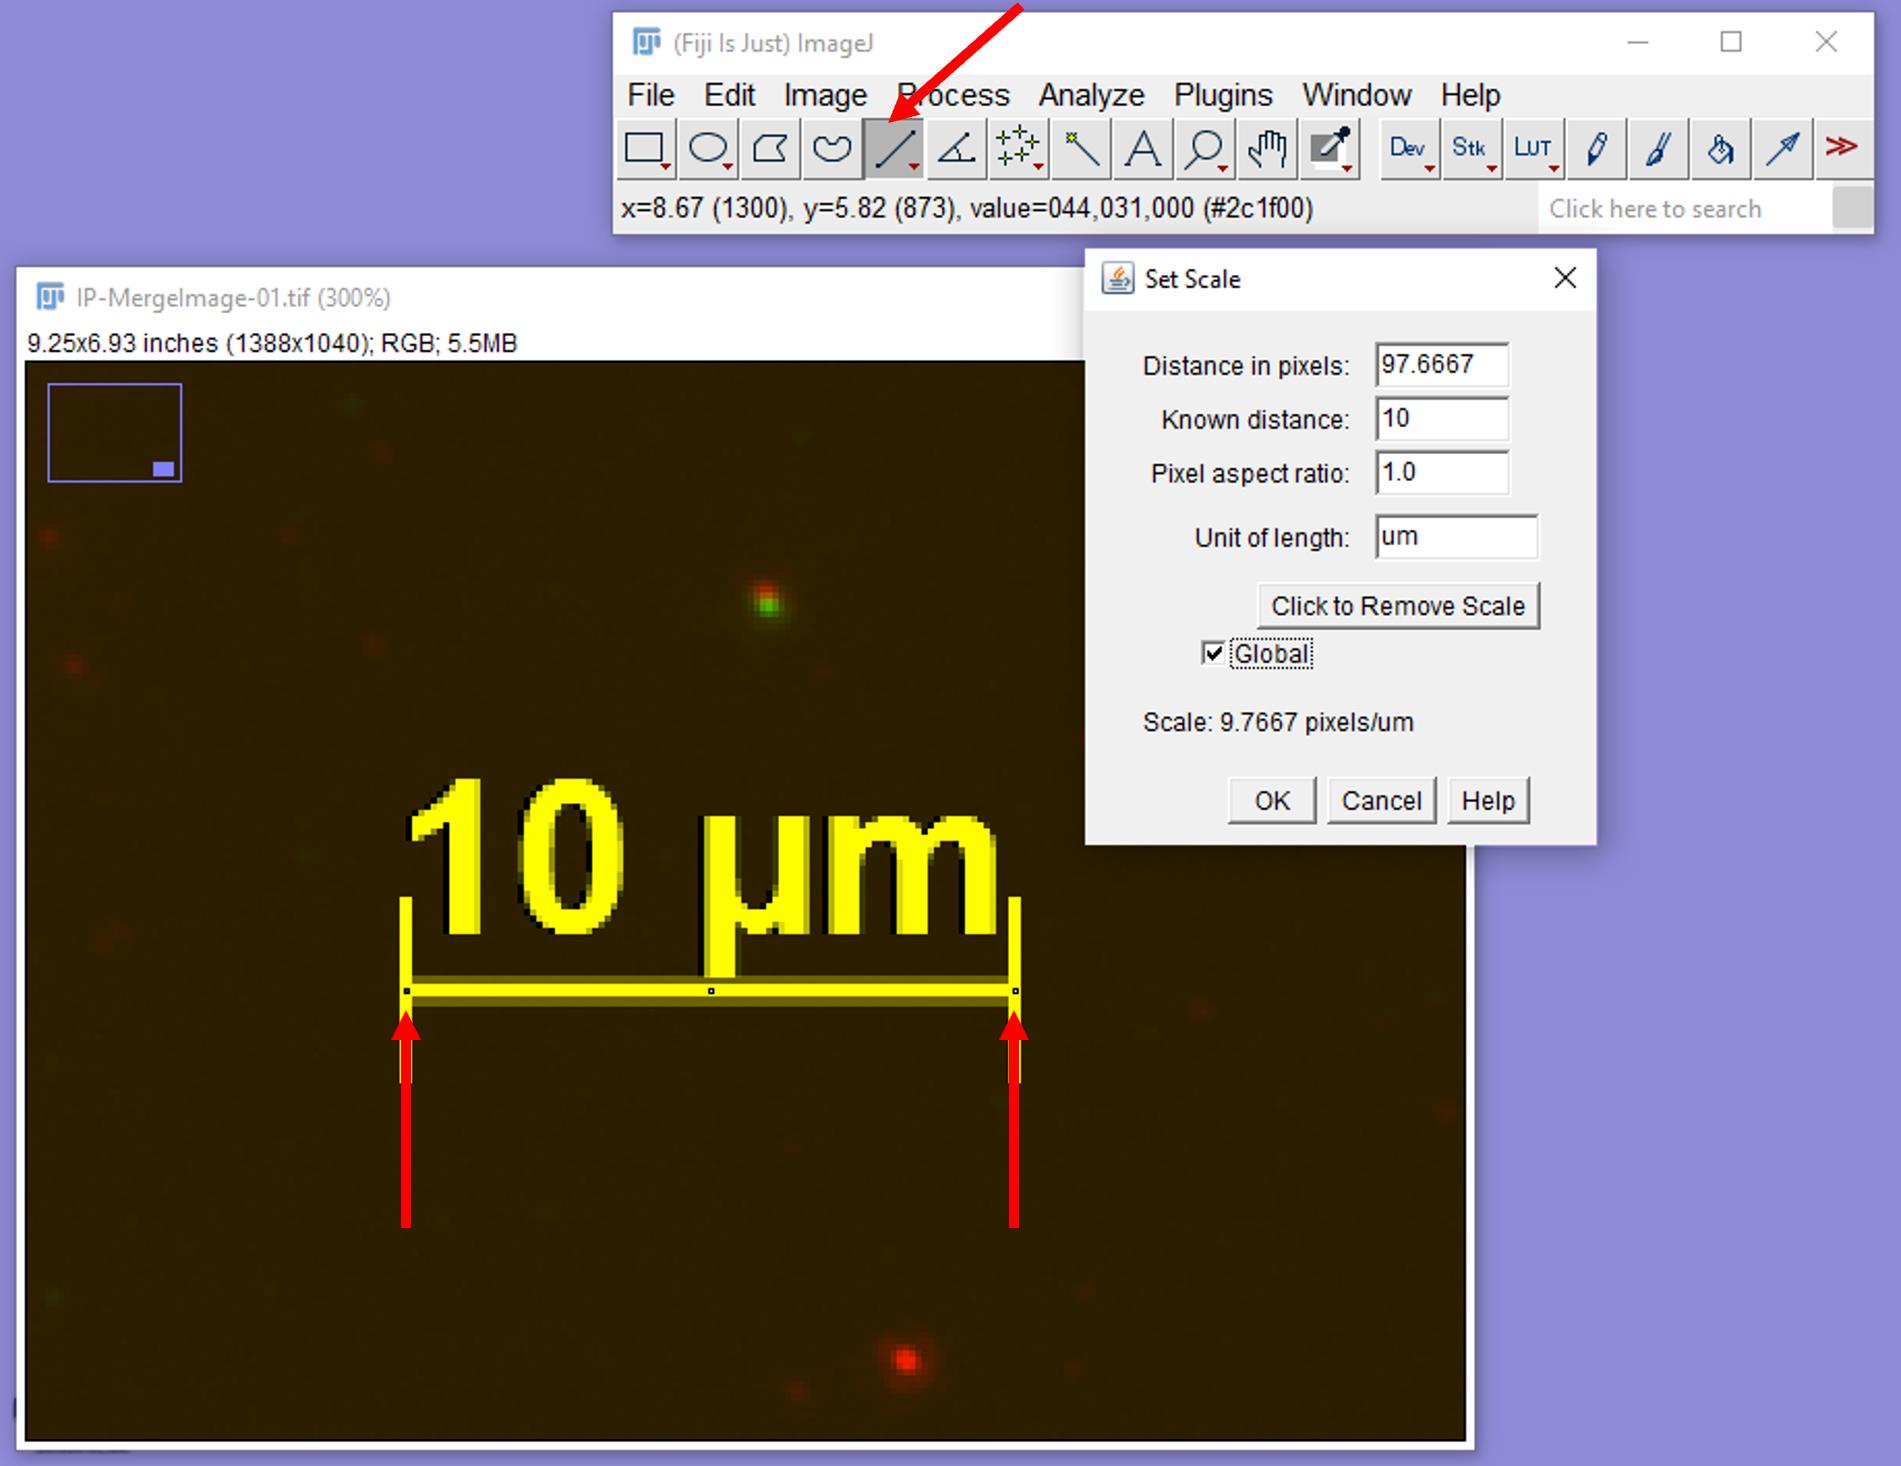Select the Angle tool
The height and width of the screenshot is (1466, 1901).
click(x=956, y=149)
